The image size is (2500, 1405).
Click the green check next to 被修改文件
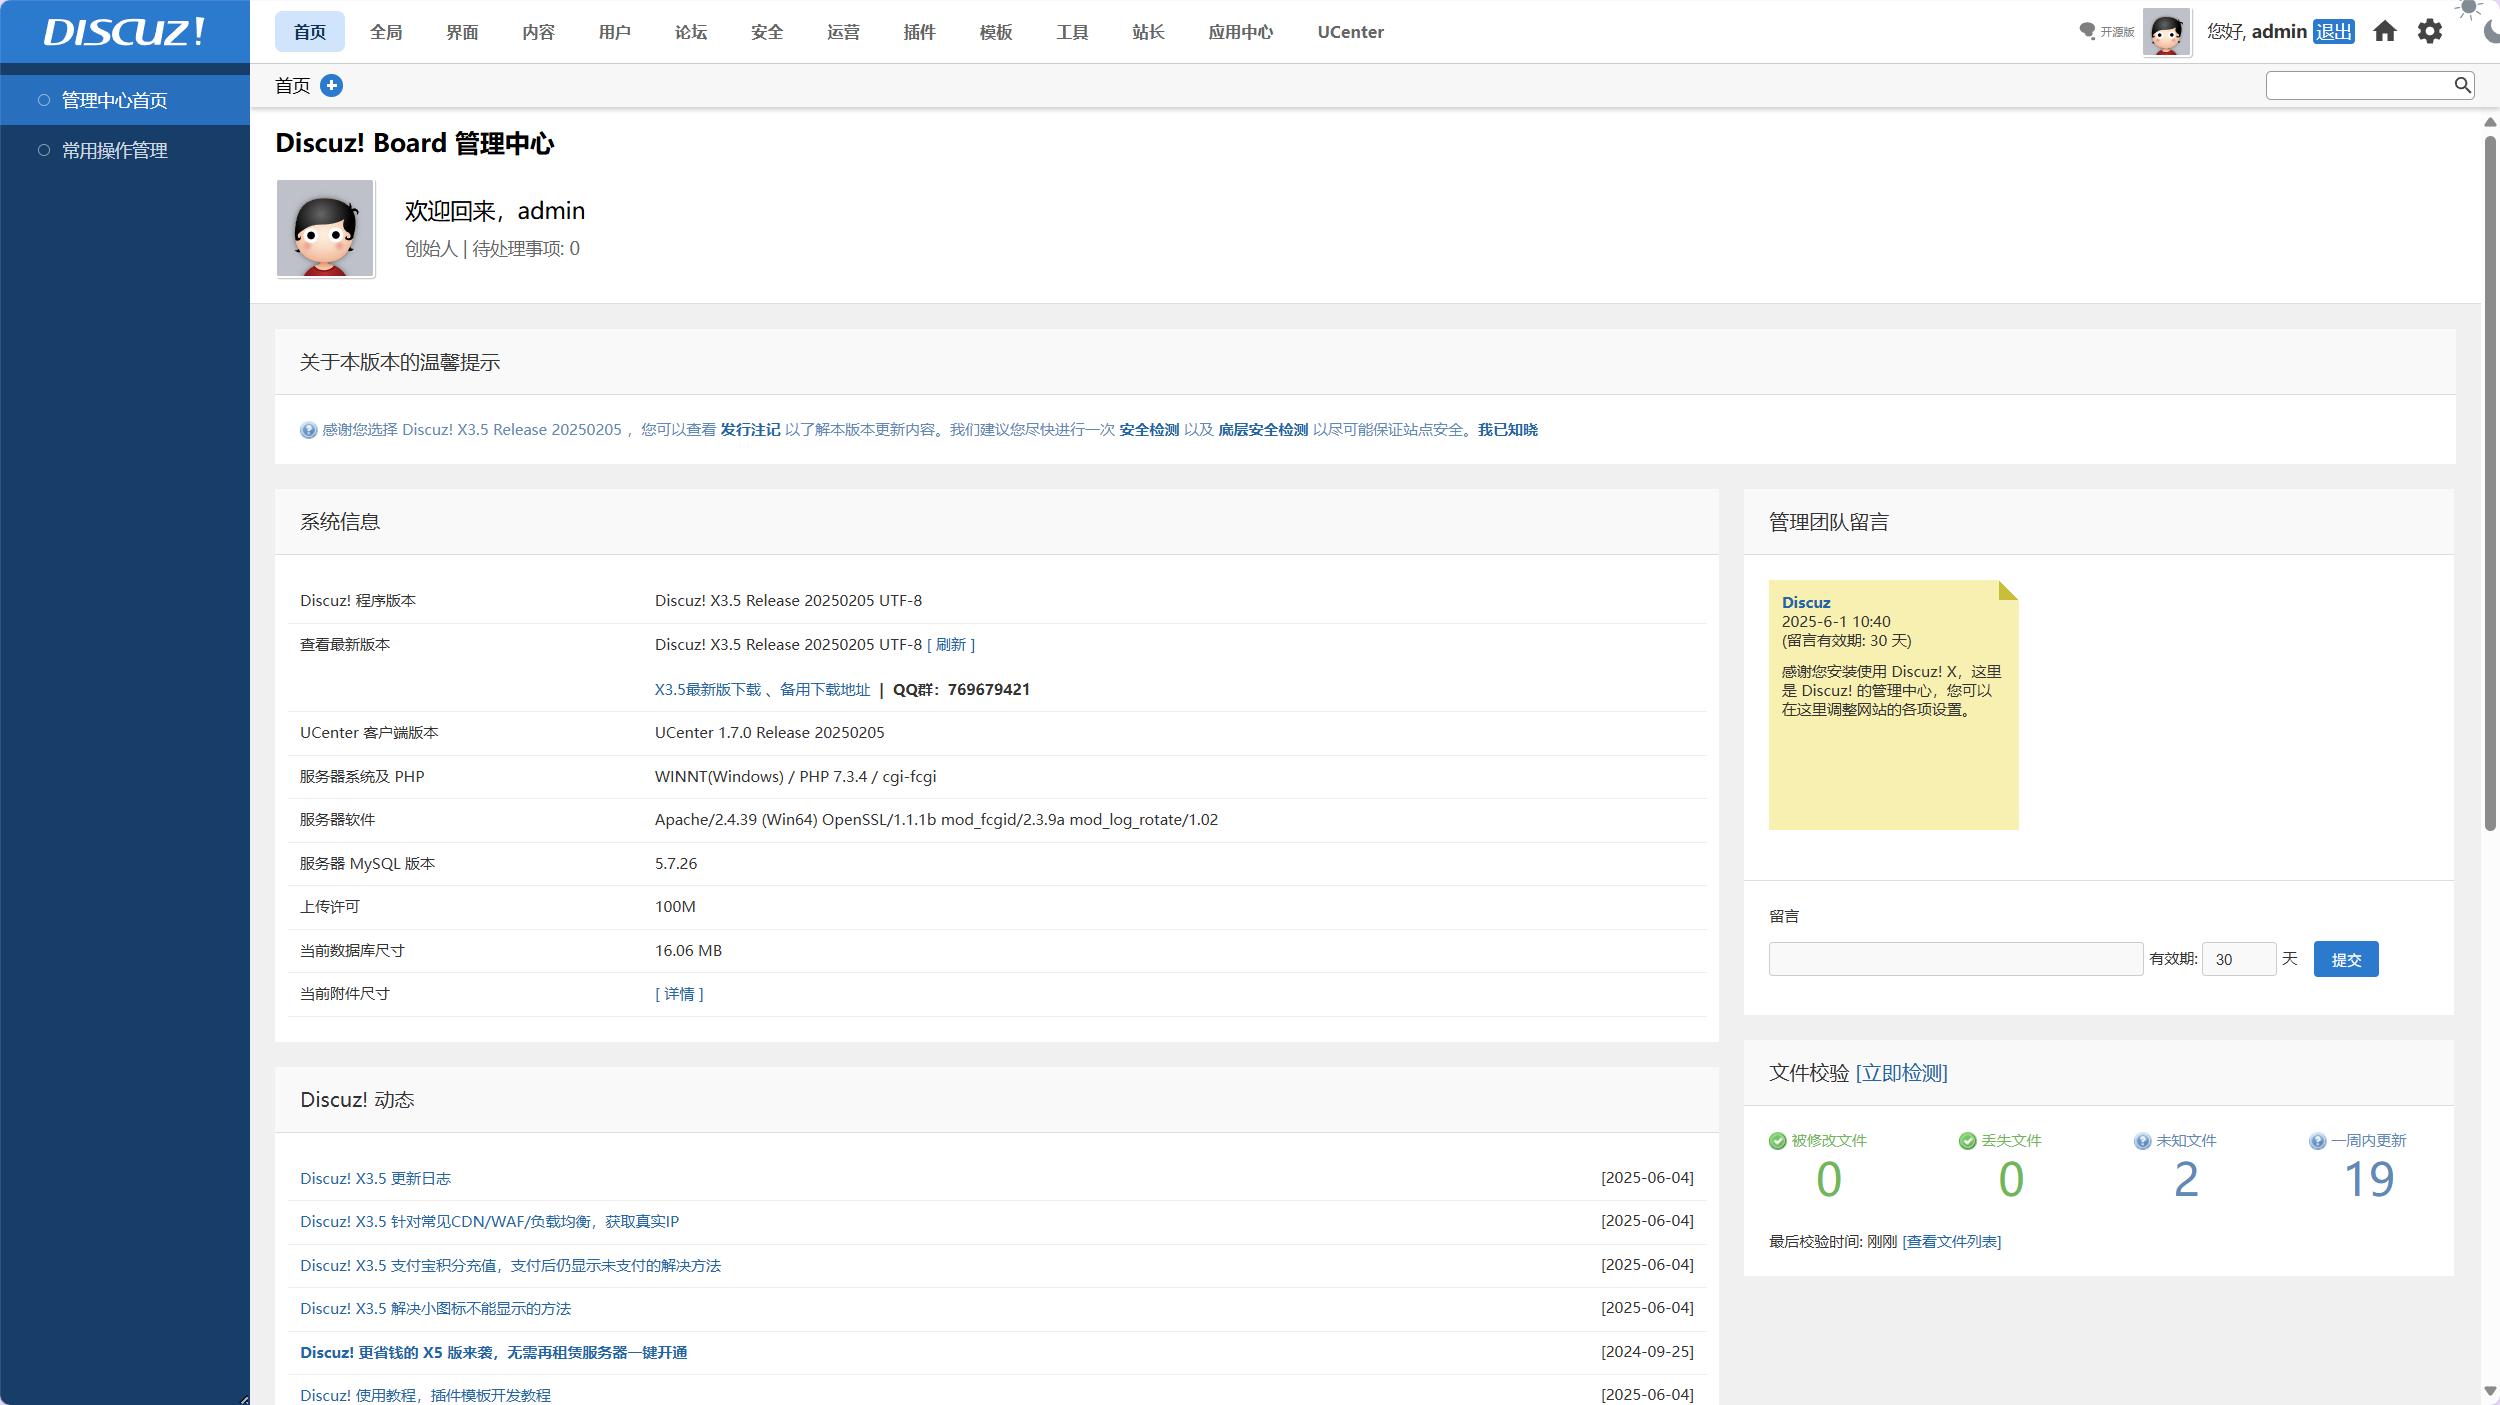[x=1777, y=1141]
